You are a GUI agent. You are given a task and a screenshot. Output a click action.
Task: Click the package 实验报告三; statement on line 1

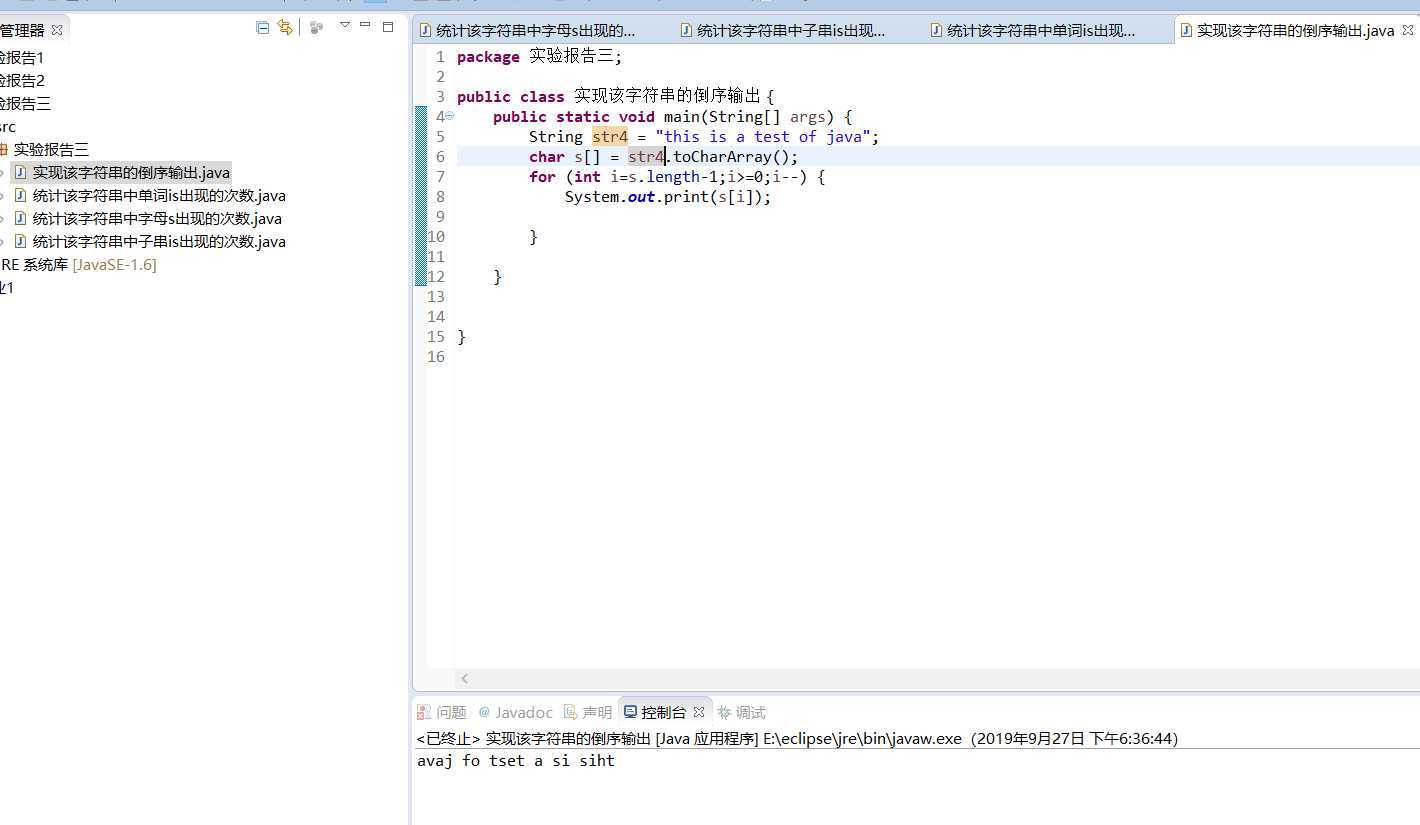pyautogui.click(x=539, y=57)
